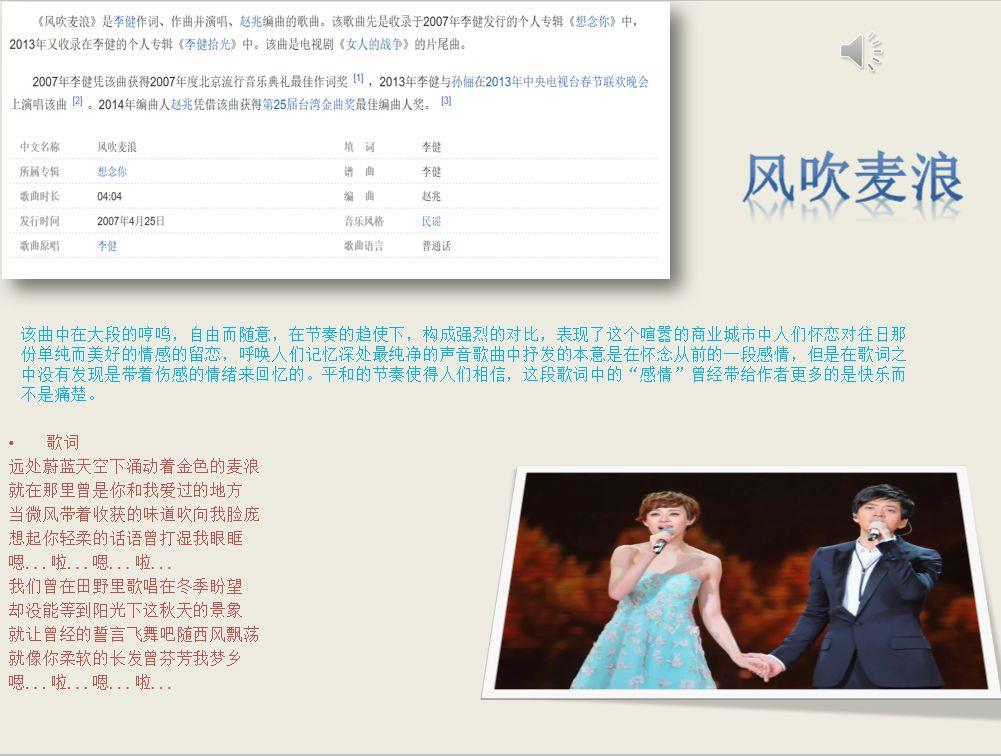
Task: Select lyric line 我们曾在田野里歌唱在冬季盼望
Action: click(x=126, y=586)
